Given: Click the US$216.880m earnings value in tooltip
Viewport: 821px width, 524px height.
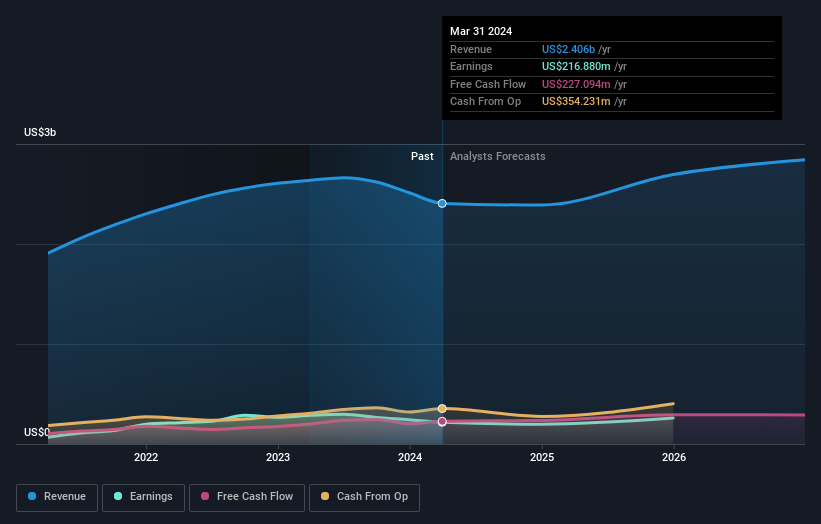Looking at the screenshot, I should coord(576,66).
